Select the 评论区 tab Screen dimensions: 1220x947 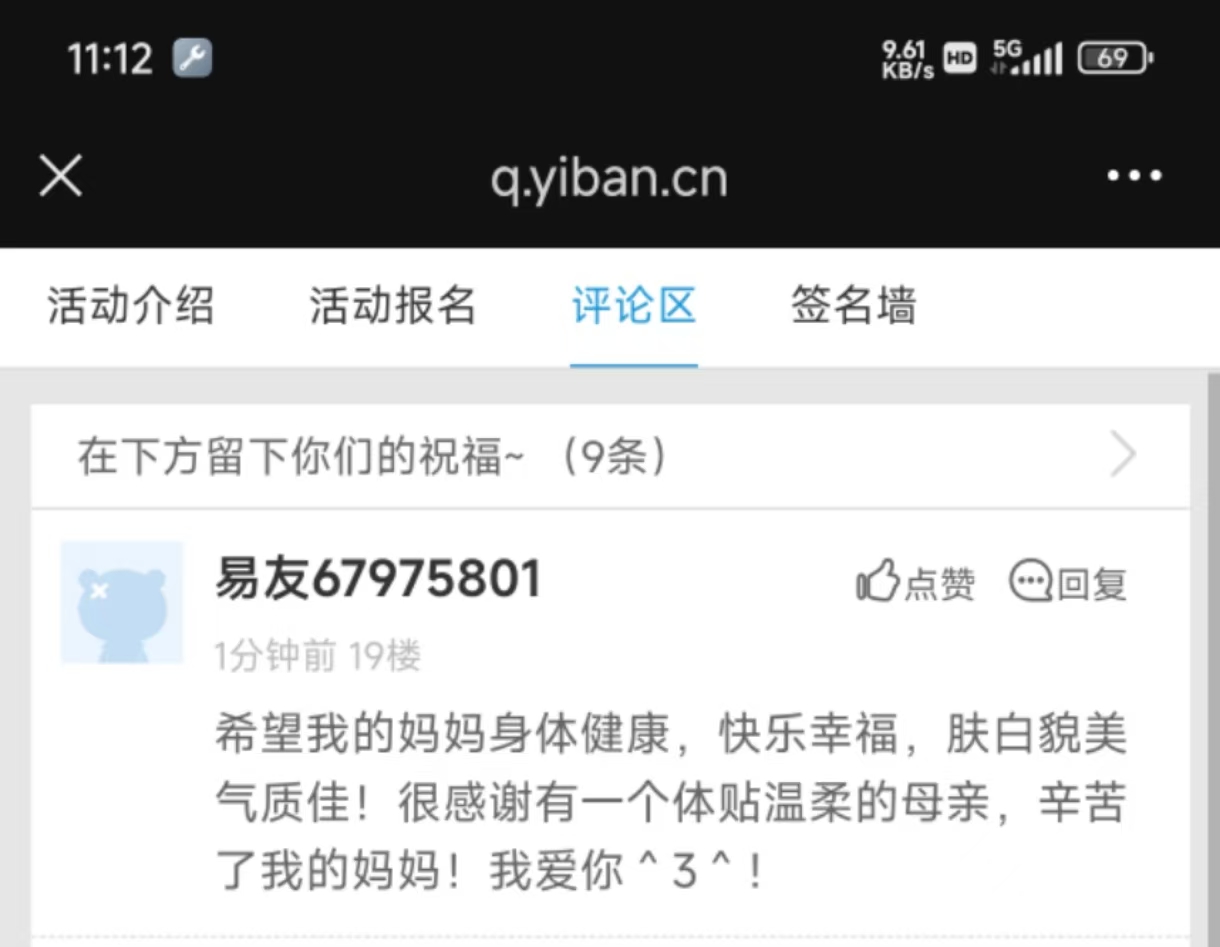tap(634, 306)
